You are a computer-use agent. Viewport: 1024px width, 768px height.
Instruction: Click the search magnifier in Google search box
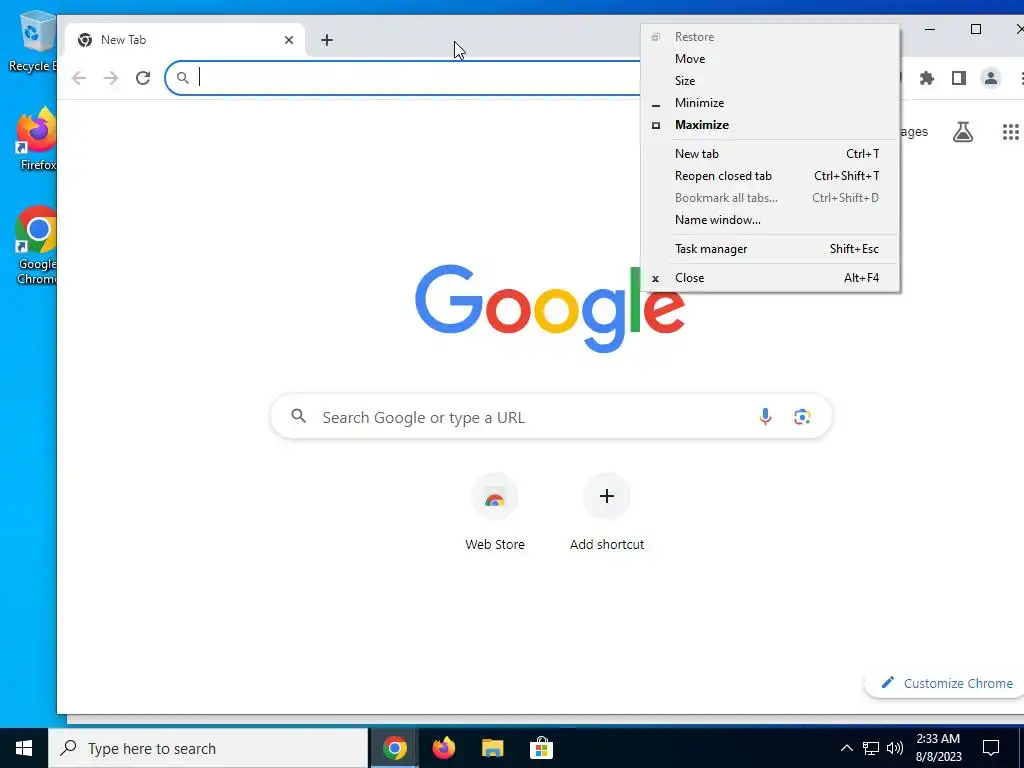[298, 416]
